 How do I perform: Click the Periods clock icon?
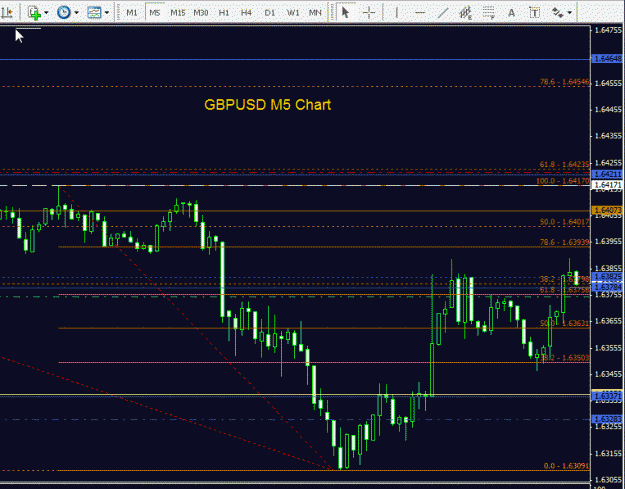pyautogui.click(x=64, y=13)
